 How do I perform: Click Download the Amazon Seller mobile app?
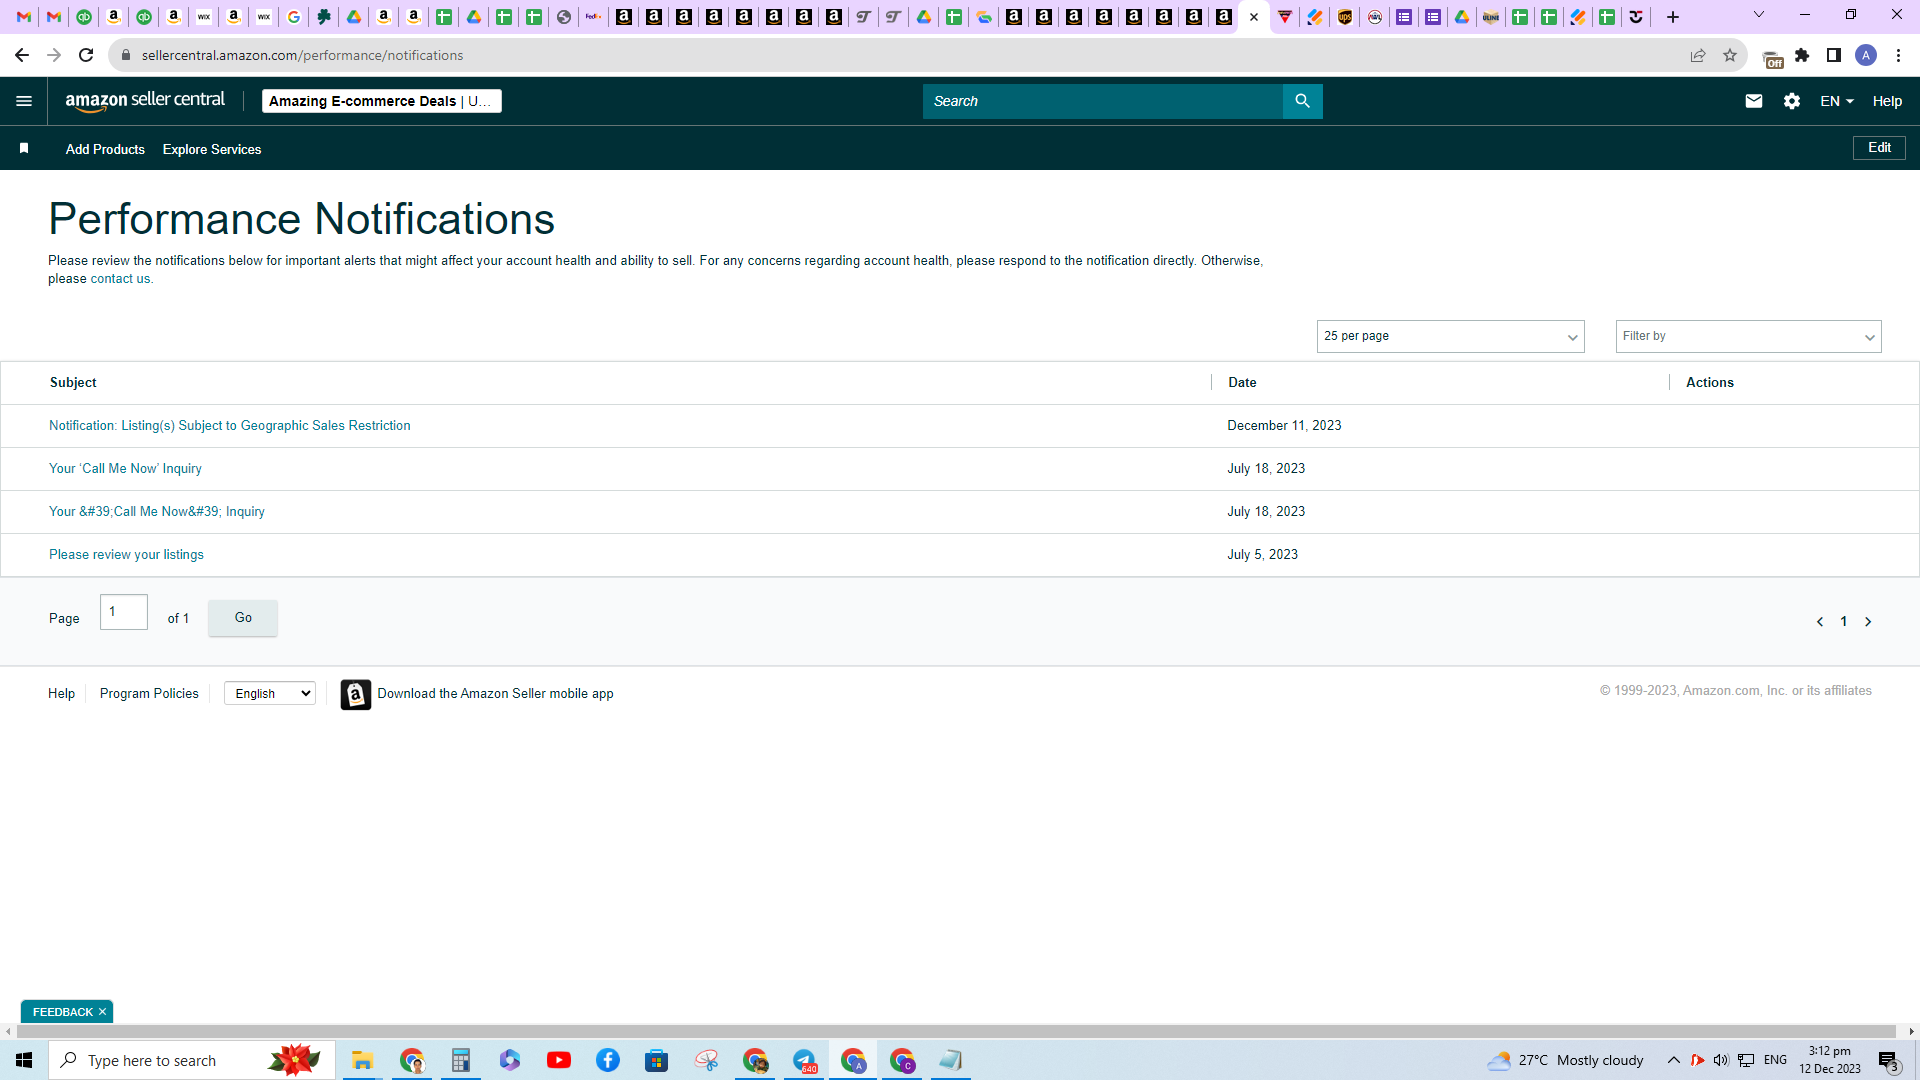(x=495, y=694)
